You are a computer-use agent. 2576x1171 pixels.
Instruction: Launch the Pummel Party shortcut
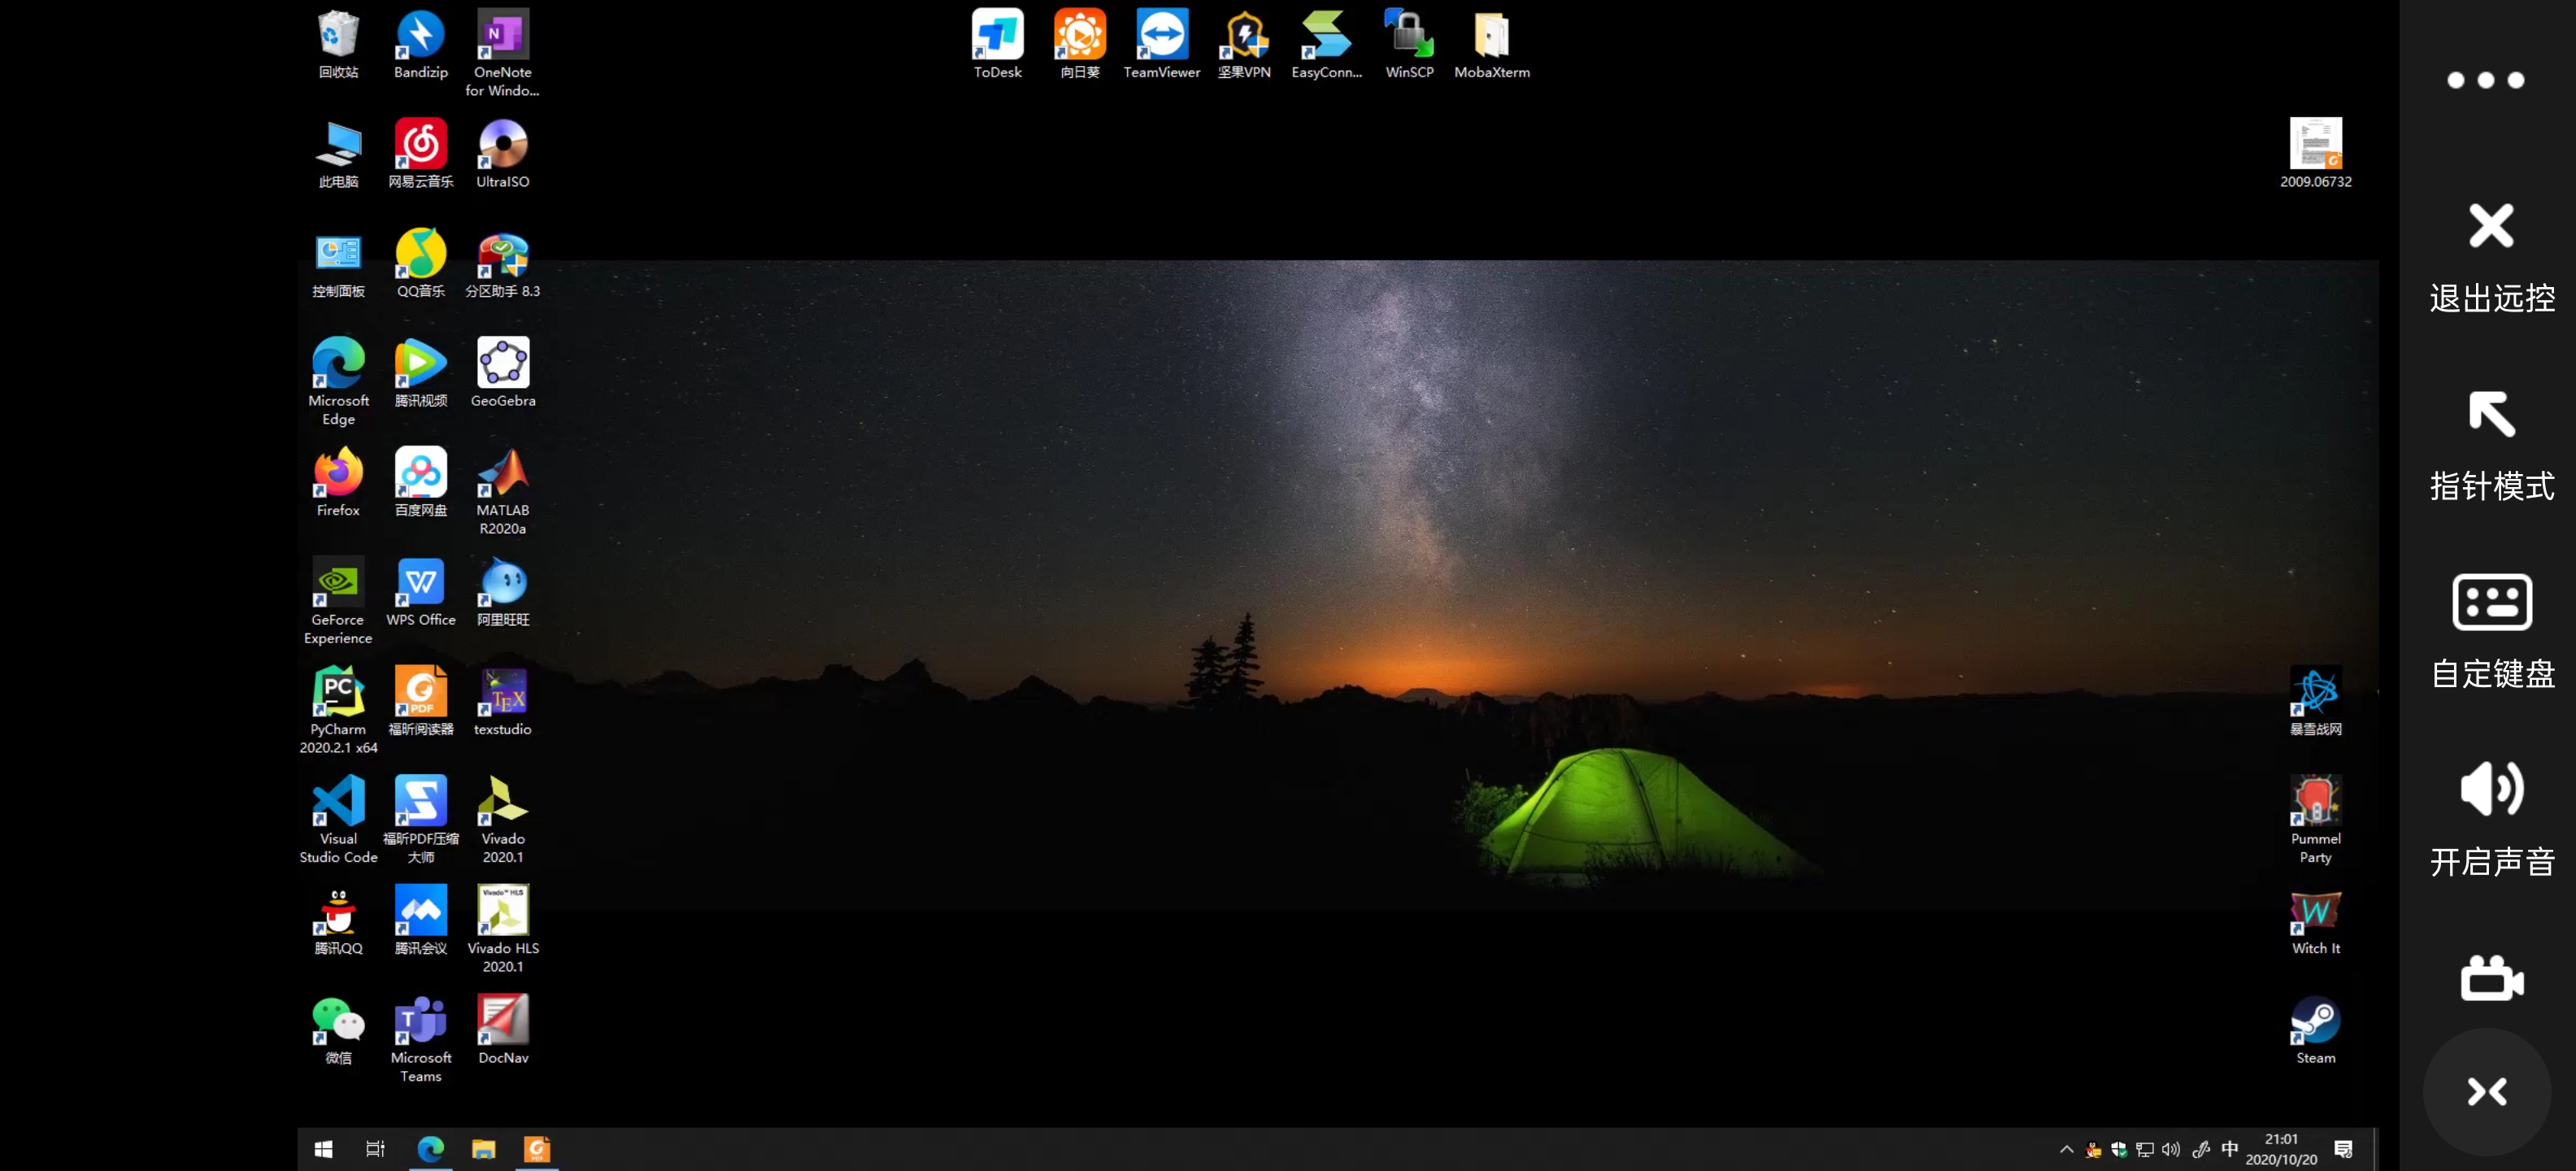[2315, 820]
